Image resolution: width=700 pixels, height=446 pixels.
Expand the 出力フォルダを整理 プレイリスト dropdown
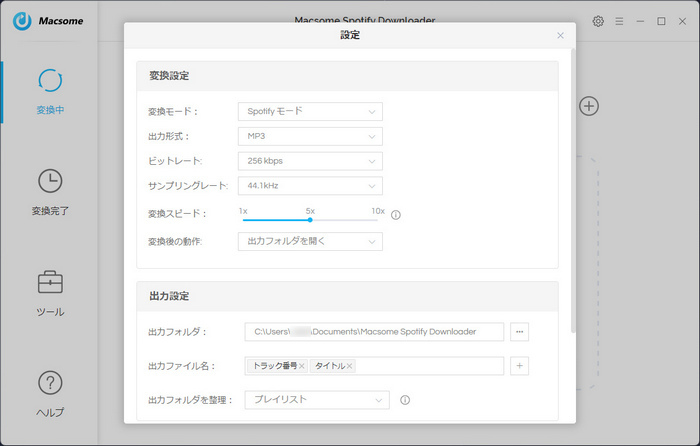pyautogui.click(x=317, y=400)
